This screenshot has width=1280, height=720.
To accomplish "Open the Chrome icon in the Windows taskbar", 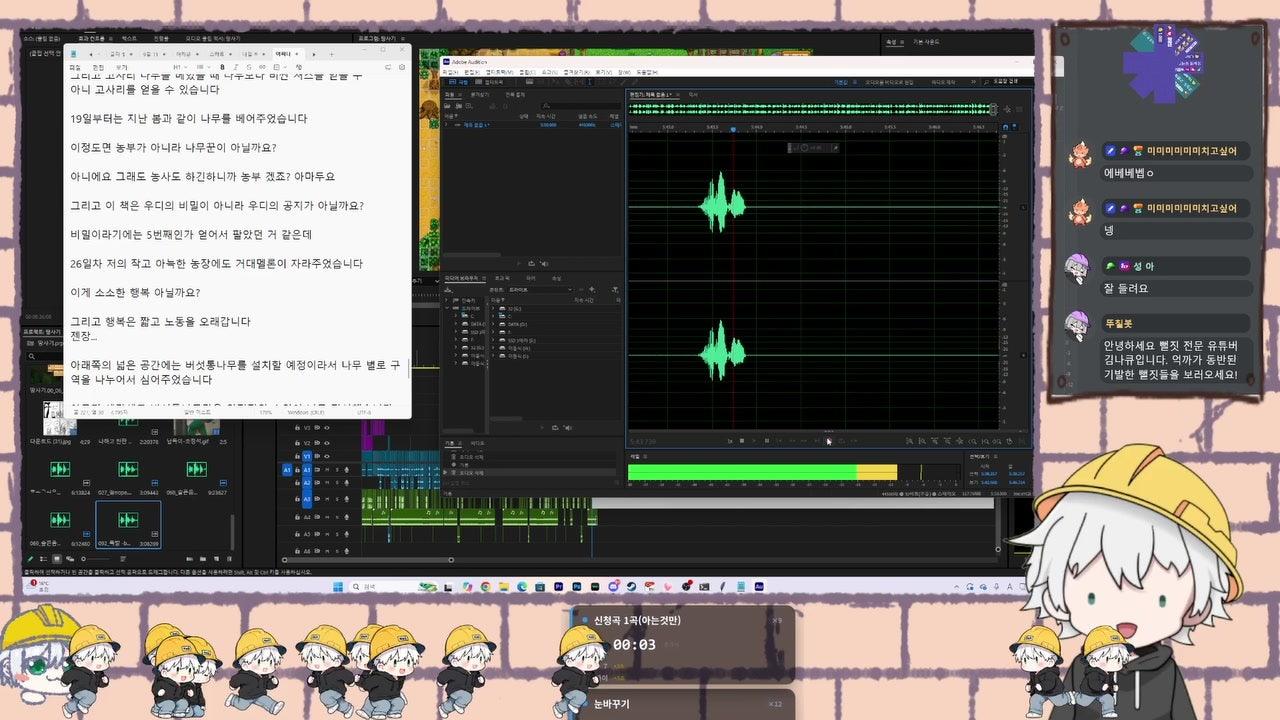I will 485,586.
